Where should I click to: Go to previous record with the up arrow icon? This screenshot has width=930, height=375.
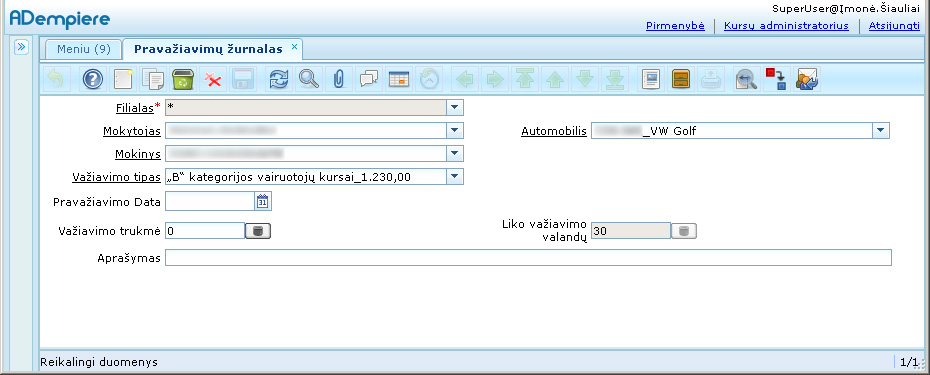(555, 79)
